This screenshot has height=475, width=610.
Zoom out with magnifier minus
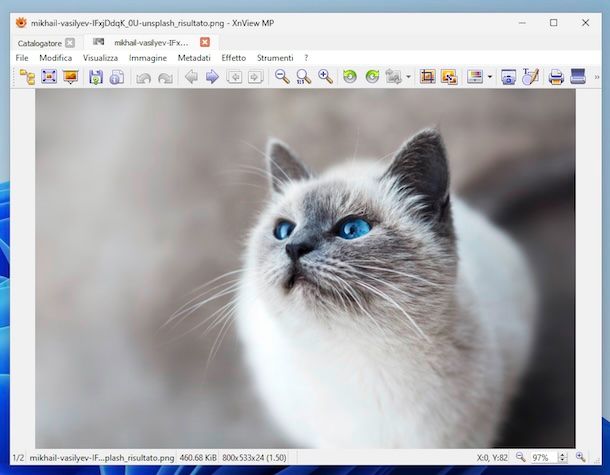click(x=282, y=77)
